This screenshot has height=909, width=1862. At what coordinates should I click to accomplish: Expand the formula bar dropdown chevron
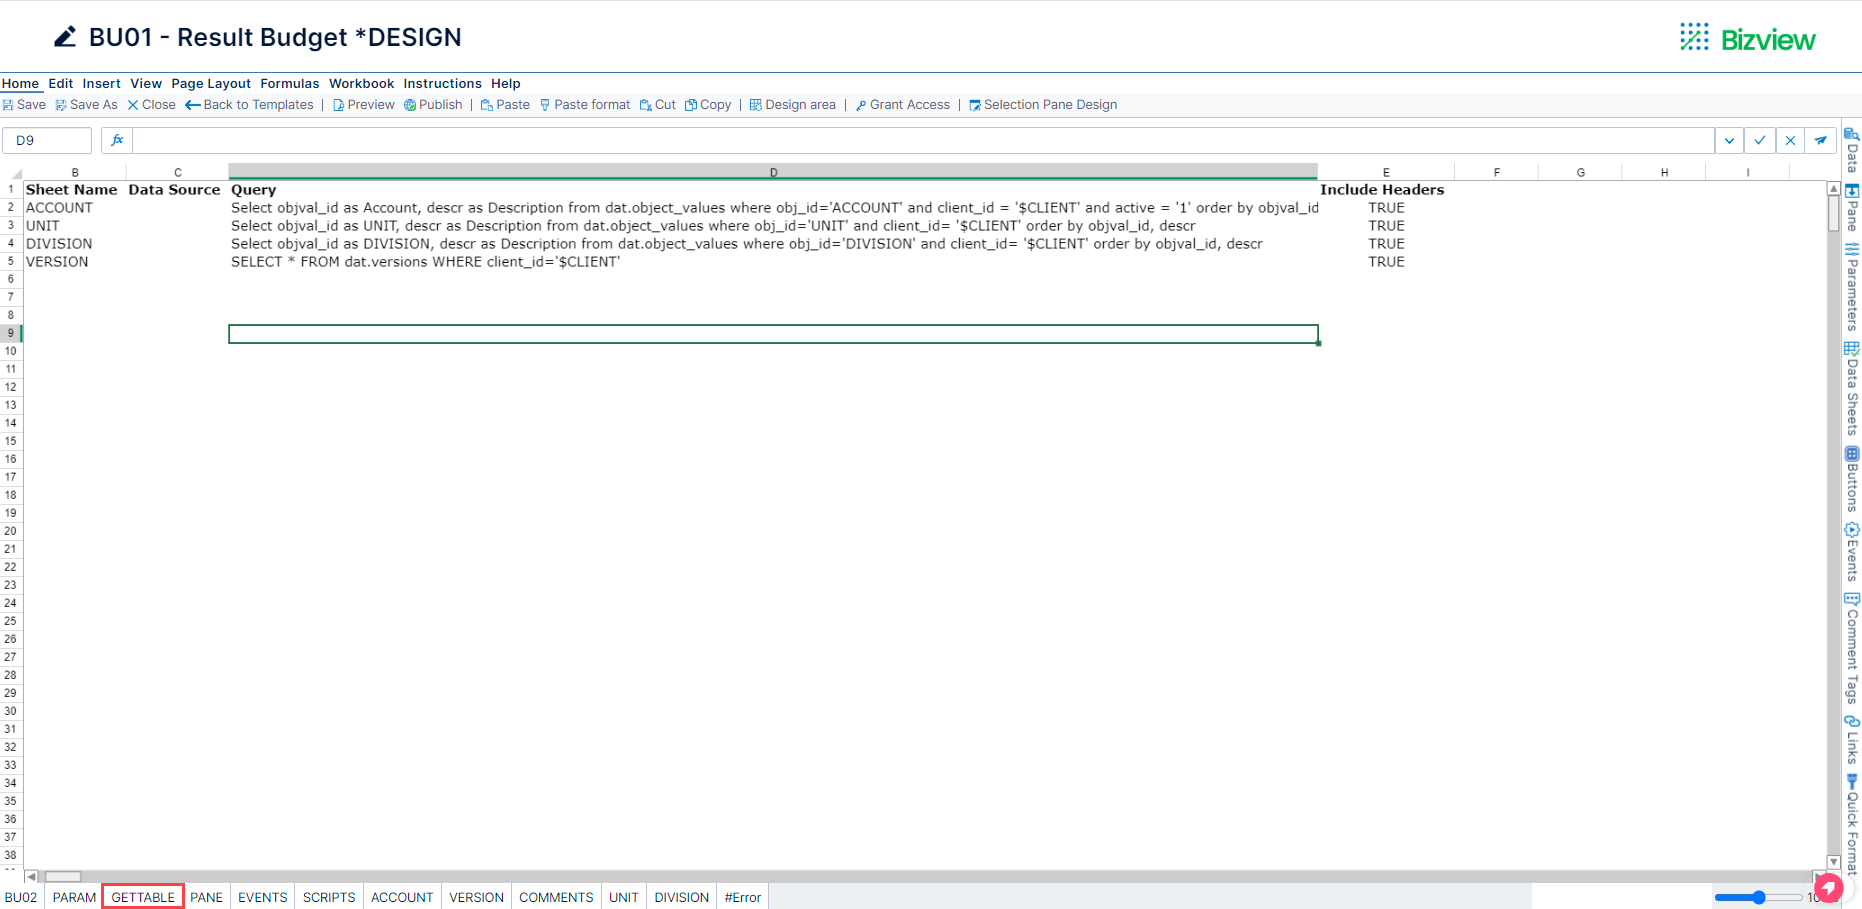pyautogui.click(x=1729, y=140)
